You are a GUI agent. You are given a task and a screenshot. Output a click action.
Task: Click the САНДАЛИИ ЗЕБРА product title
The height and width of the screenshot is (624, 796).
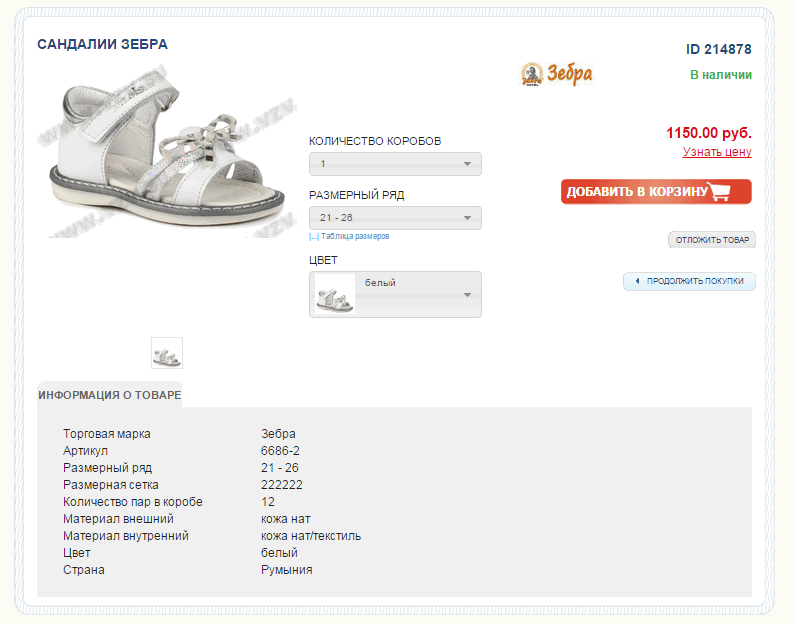pos(102,45)
